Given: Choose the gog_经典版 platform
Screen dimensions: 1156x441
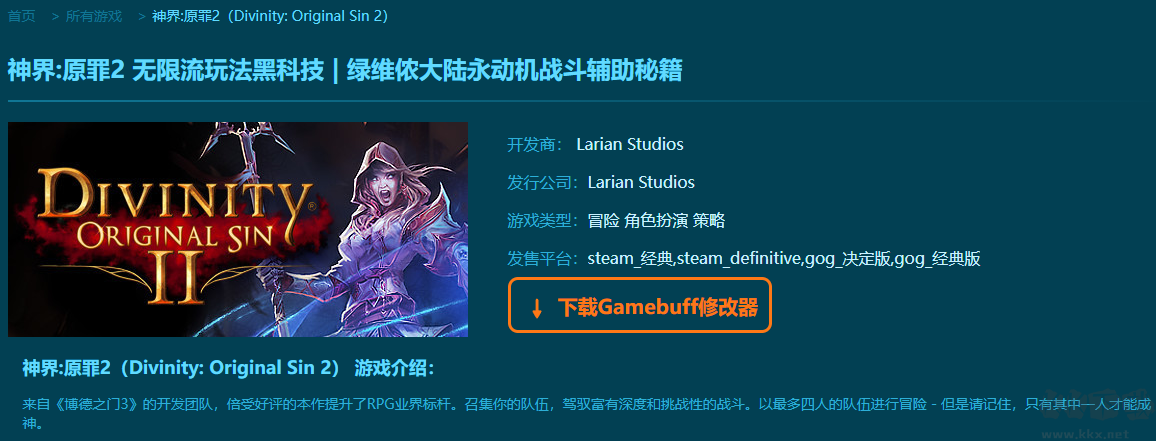Looking at the screenshot, I should pos(937,259).
